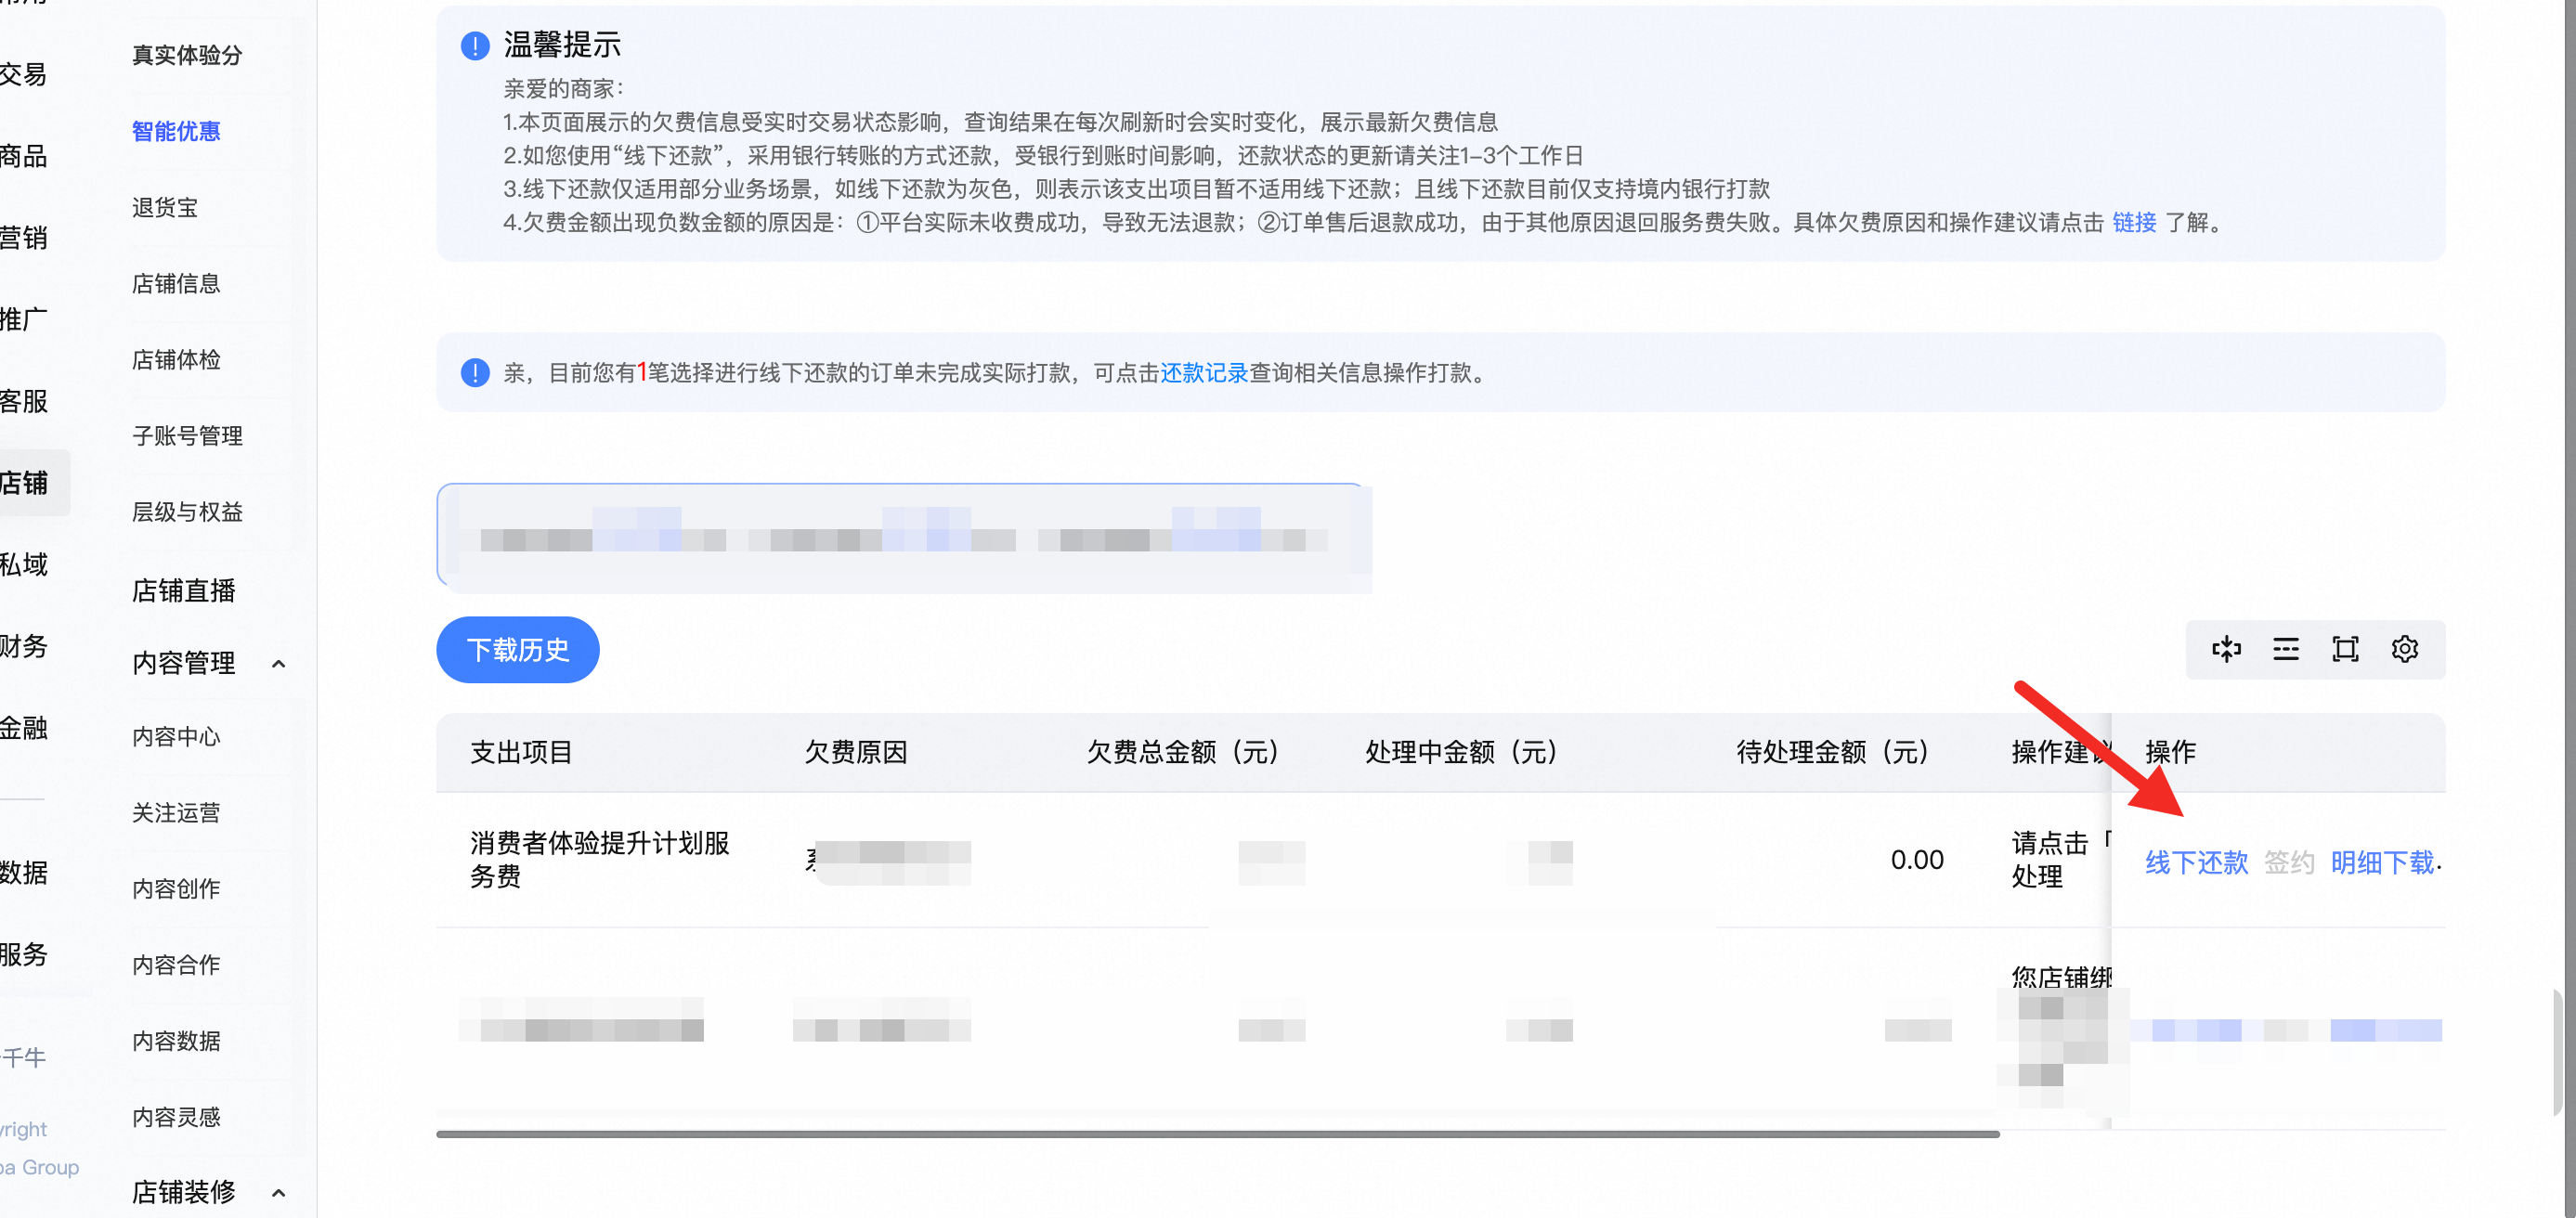Click the horizontal table scrollbar

pos(1217,1134)
